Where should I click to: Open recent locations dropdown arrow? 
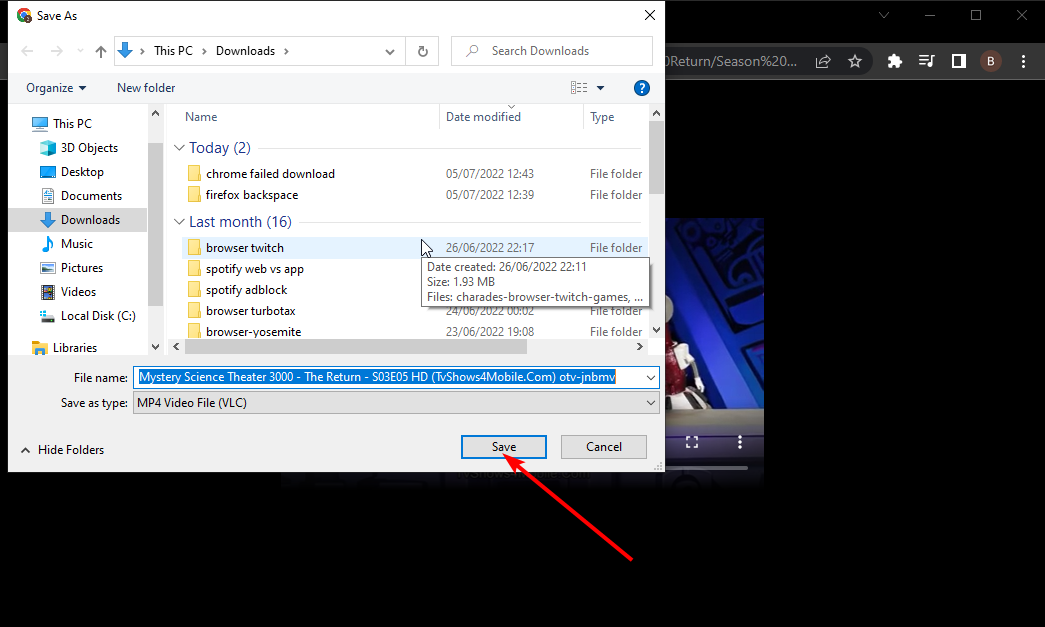(80, 51)
